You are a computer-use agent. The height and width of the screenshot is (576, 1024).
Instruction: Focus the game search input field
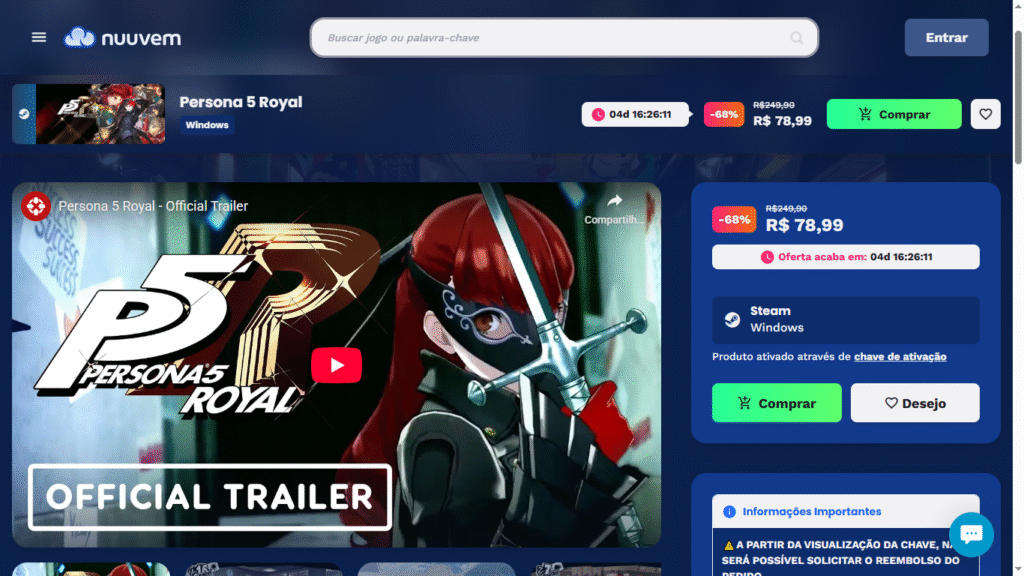point(555,38)
